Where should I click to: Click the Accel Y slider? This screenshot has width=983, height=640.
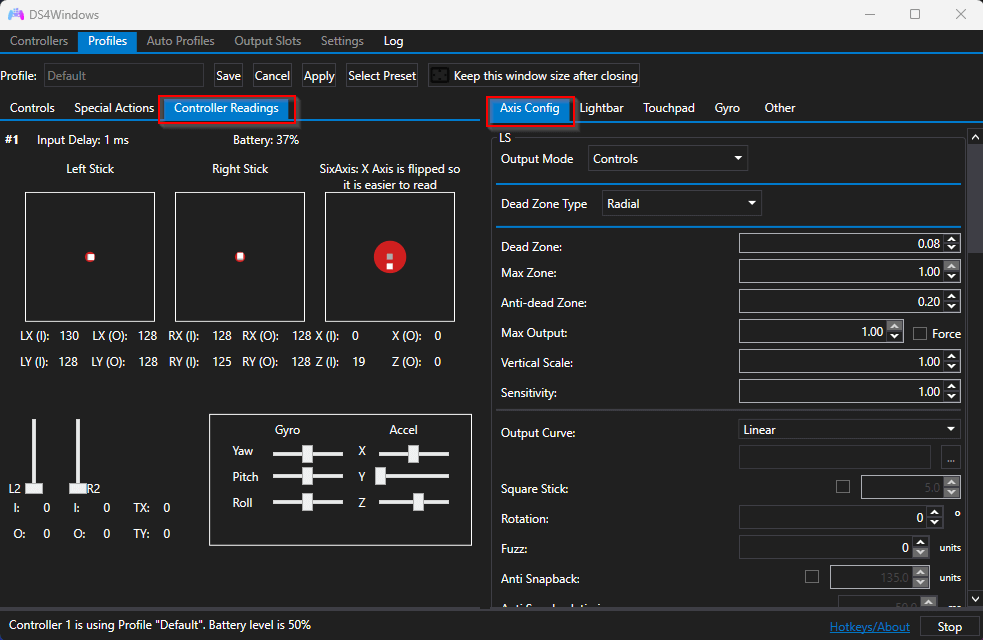click(413, 476)
